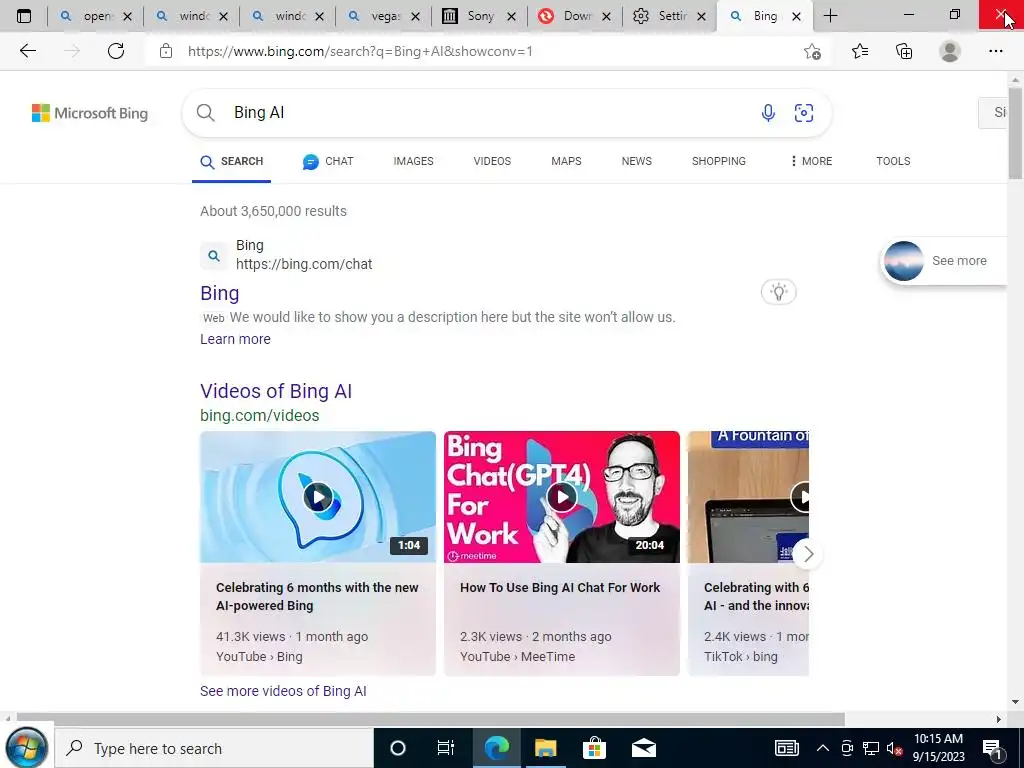Click the magnifier icon in search box
This screenshot has width=1024, height=768.
205,112
